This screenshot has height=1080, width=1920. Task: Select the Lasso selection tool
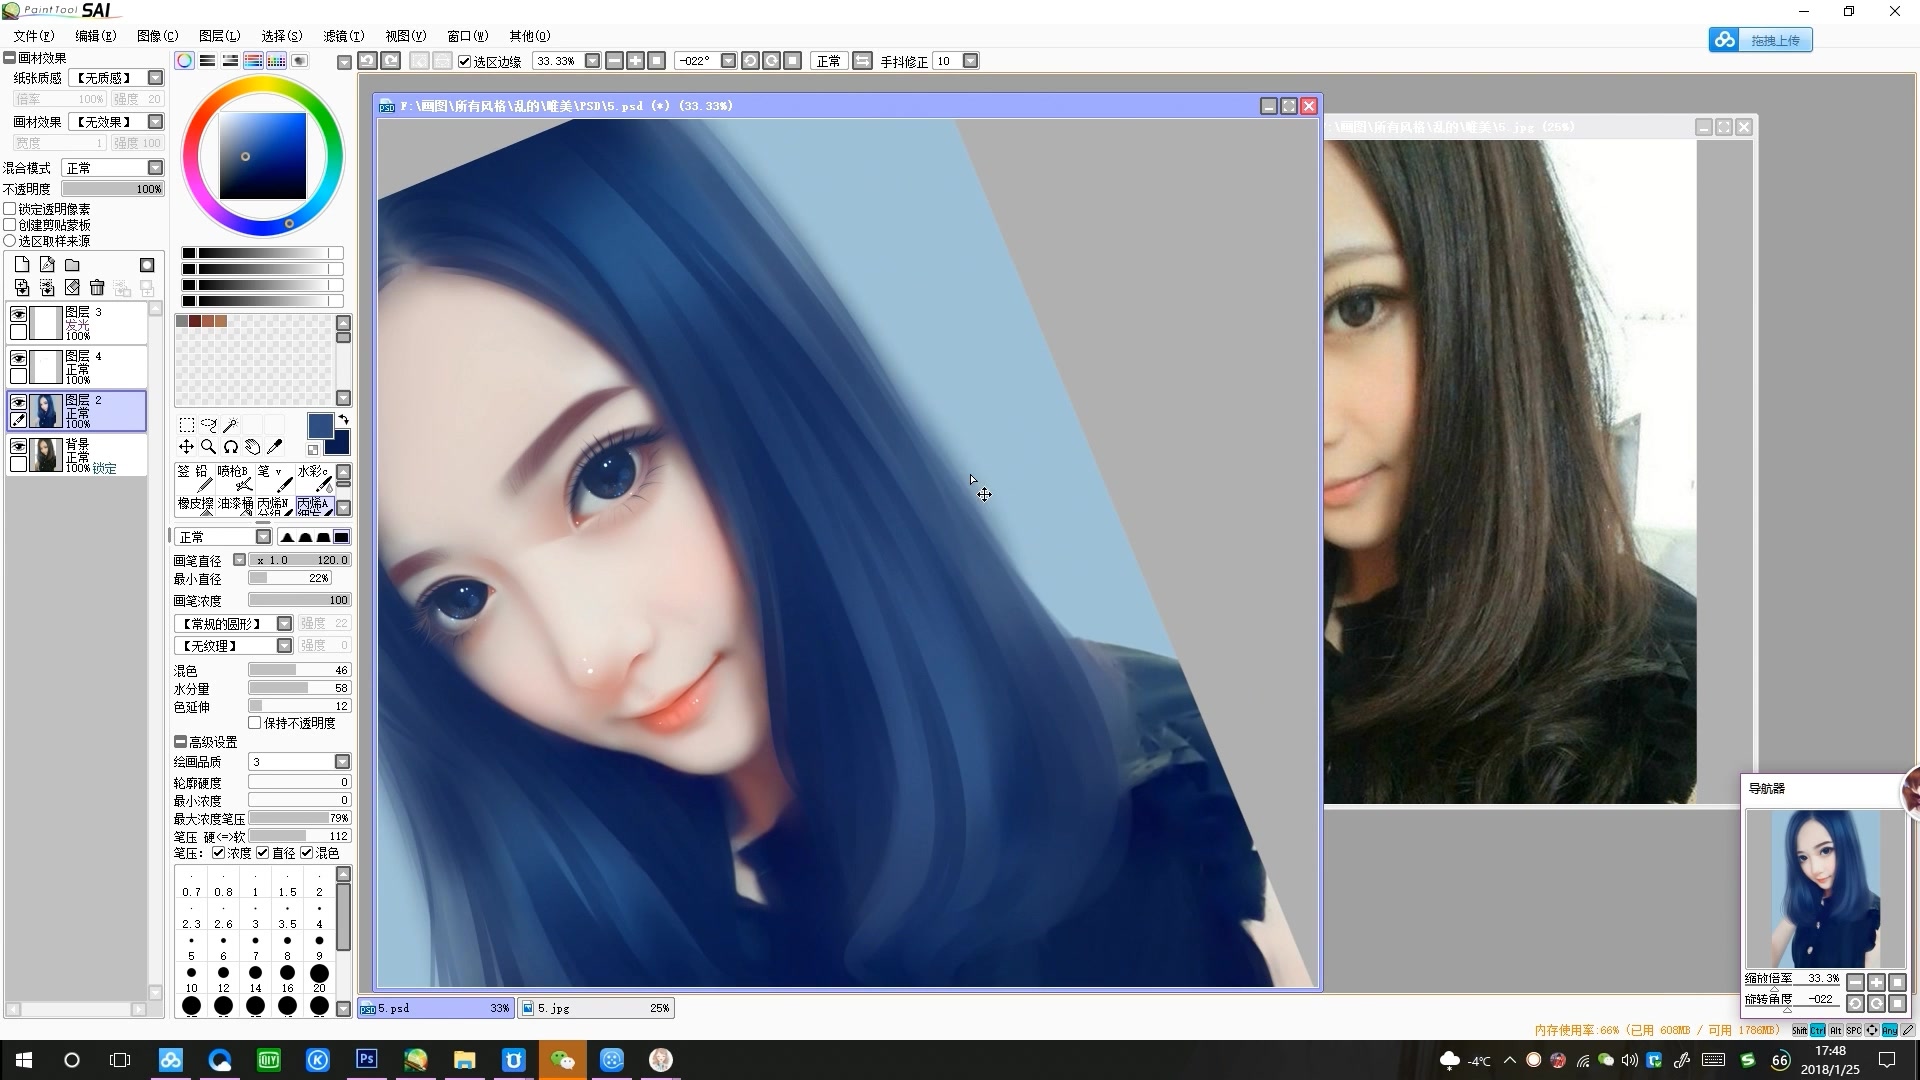point(208,425)
